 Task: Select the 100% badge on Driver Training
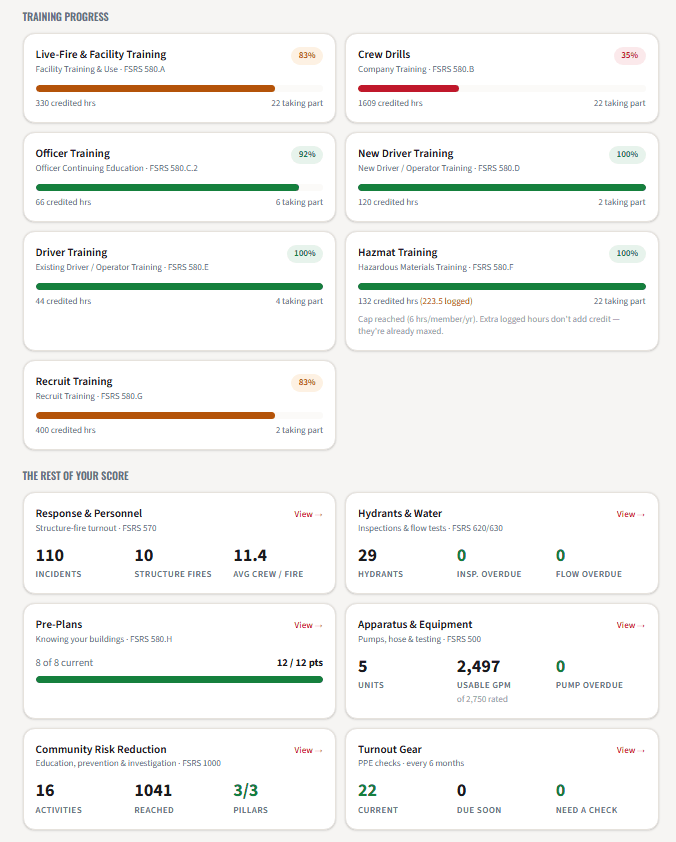[305, 253]
